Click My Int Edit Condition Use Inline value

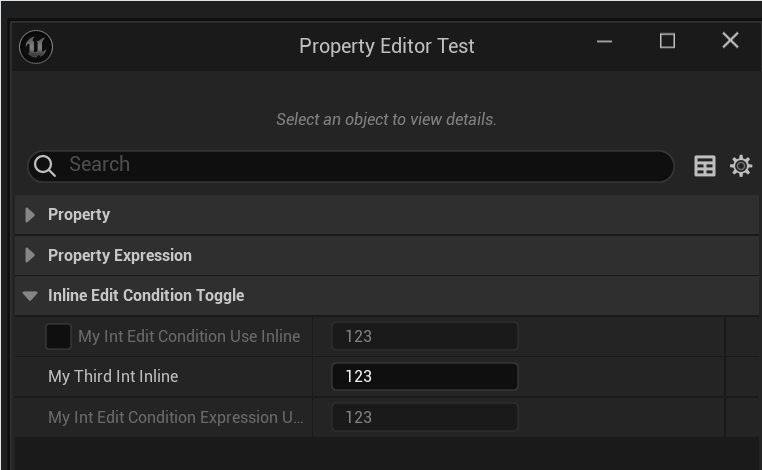[424, 337]
